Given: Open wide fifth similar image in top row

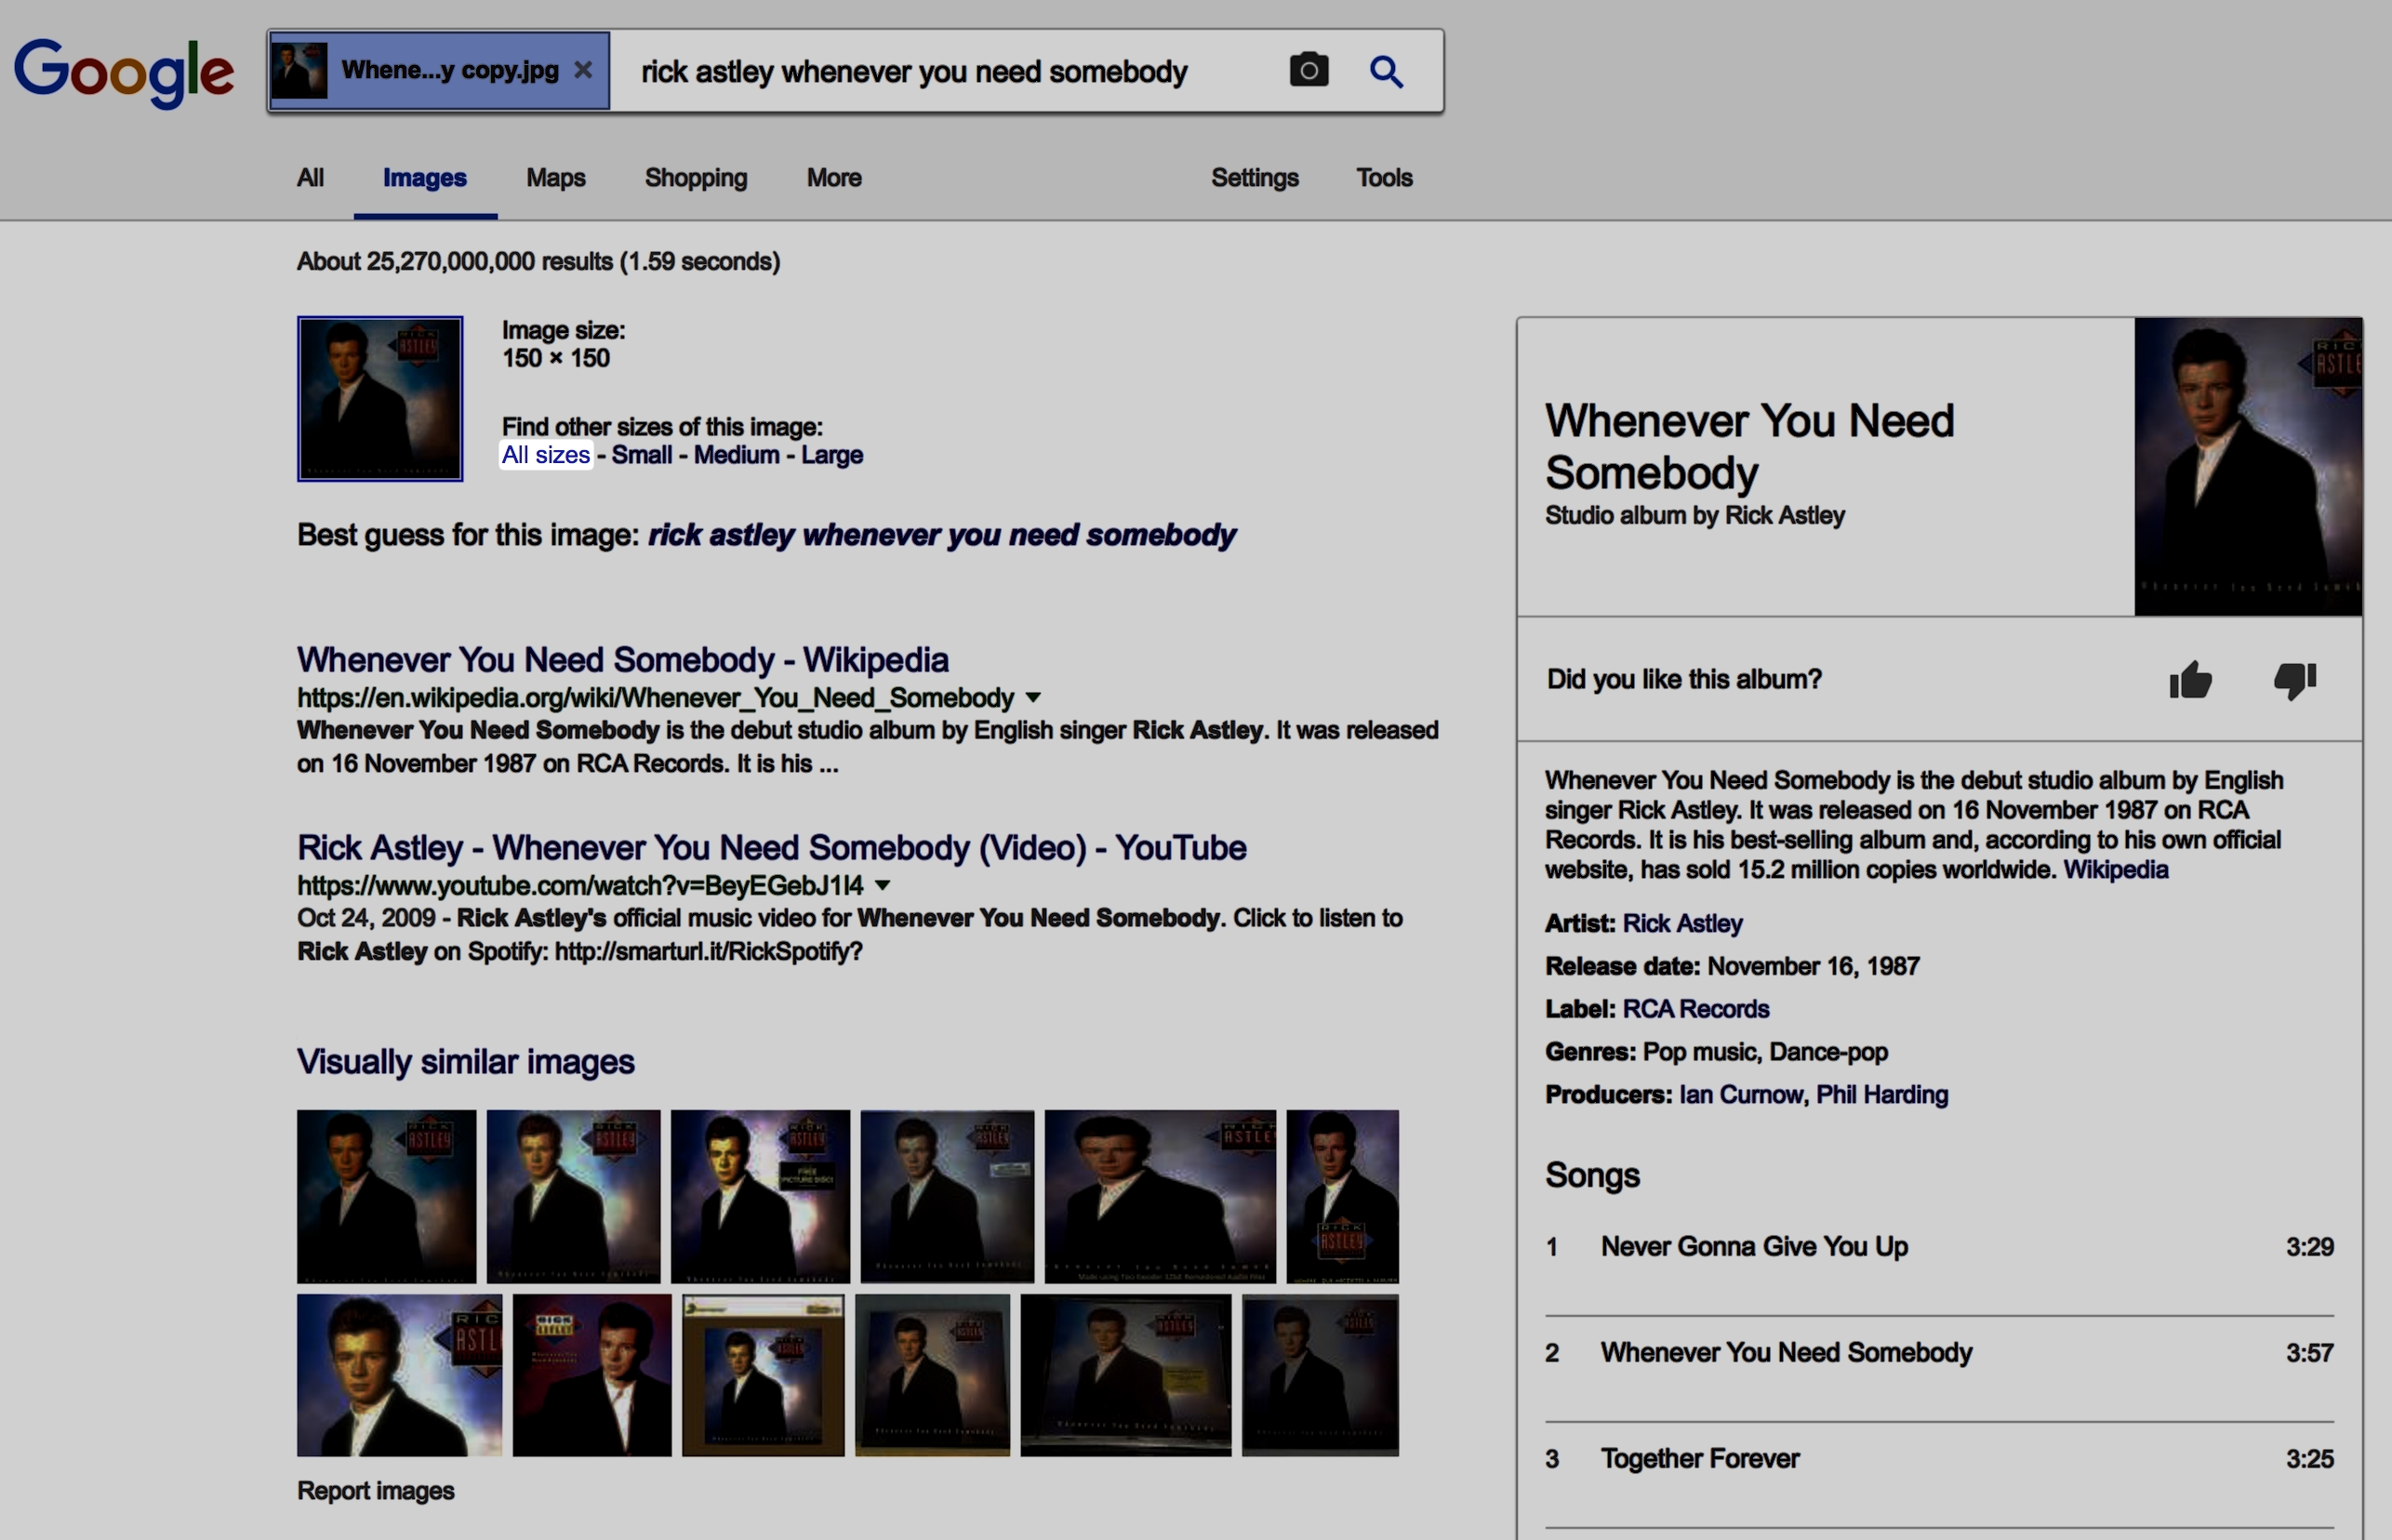Looking at the screenshot, I should 1160,1196.
